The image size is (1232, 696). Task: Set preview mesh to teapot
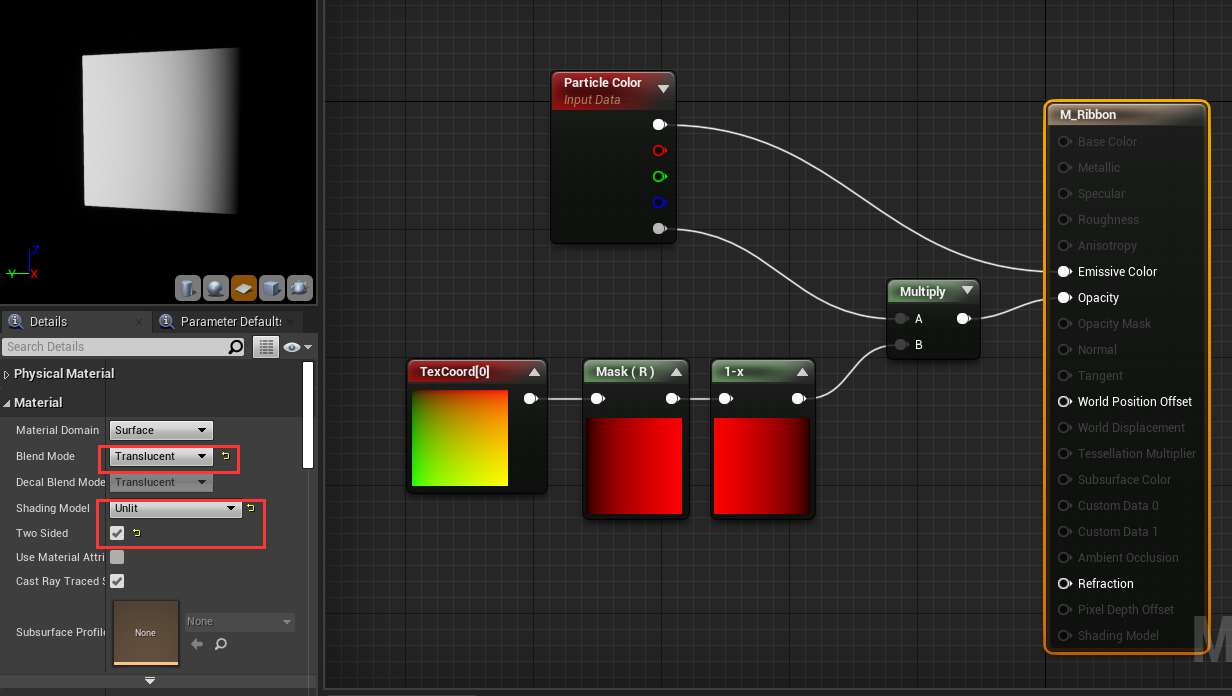[299, 289]
